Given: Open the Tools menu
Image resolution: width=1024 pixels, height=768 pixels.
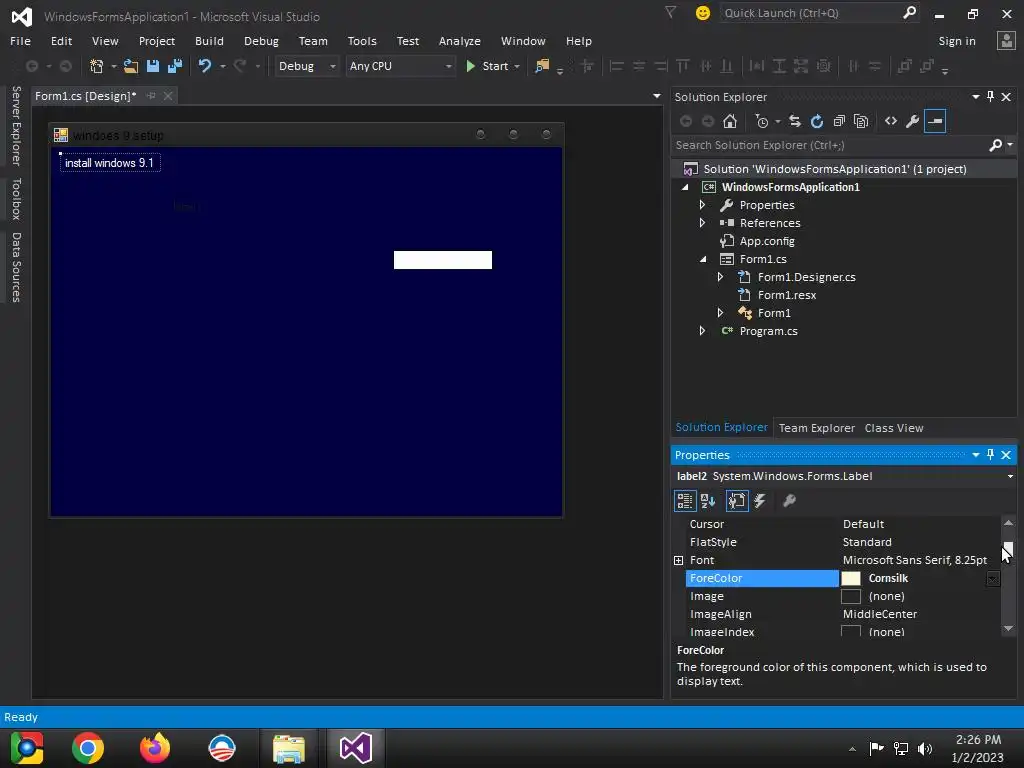Looking at the screenshot, I should (x=362, y=40).
